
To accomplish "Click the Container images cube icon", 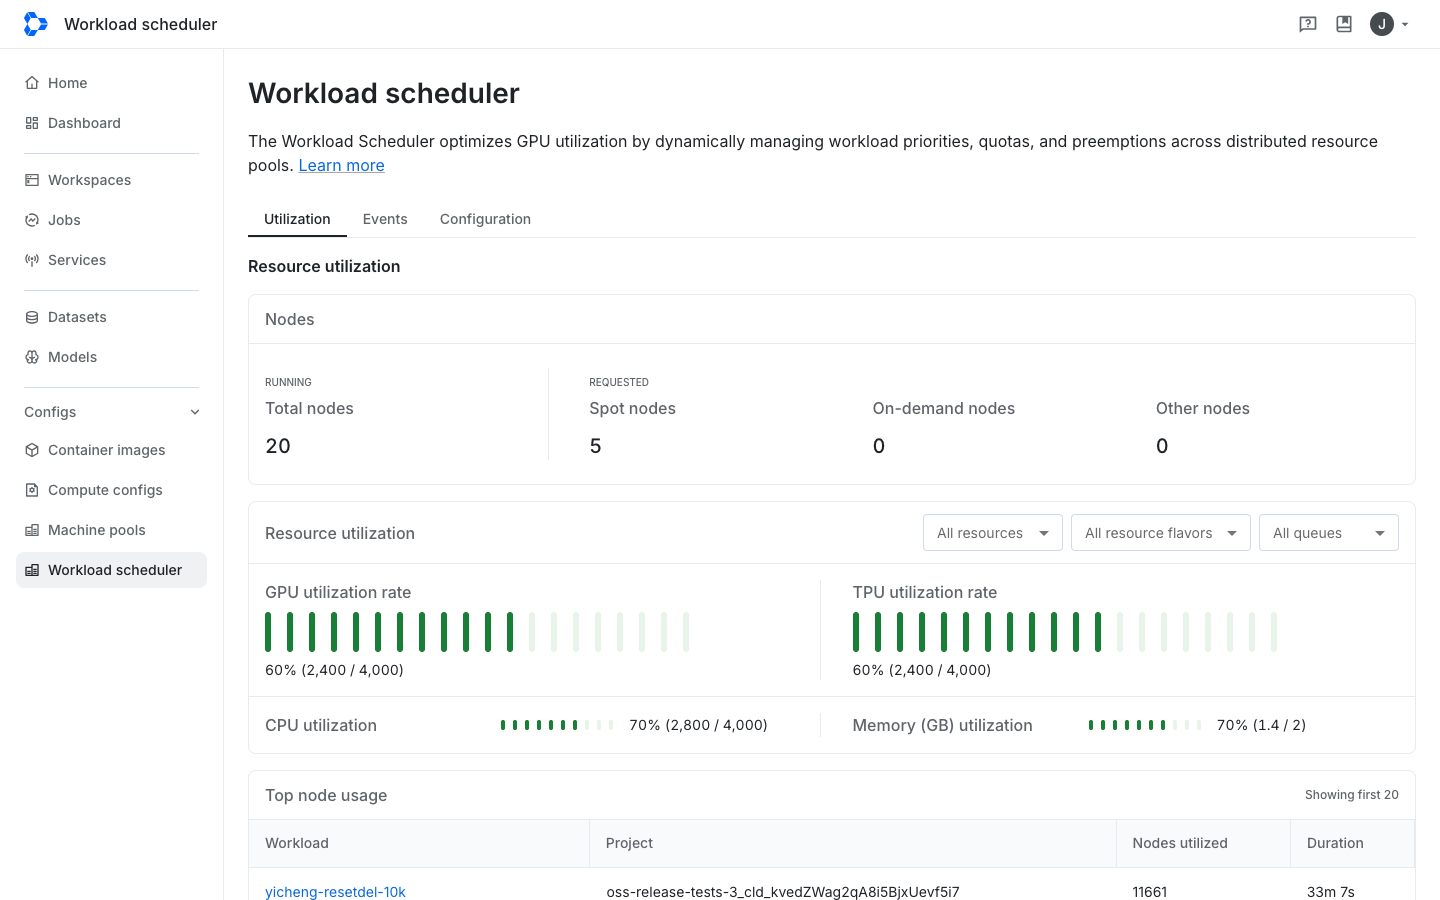I will [x=32, y=450].
